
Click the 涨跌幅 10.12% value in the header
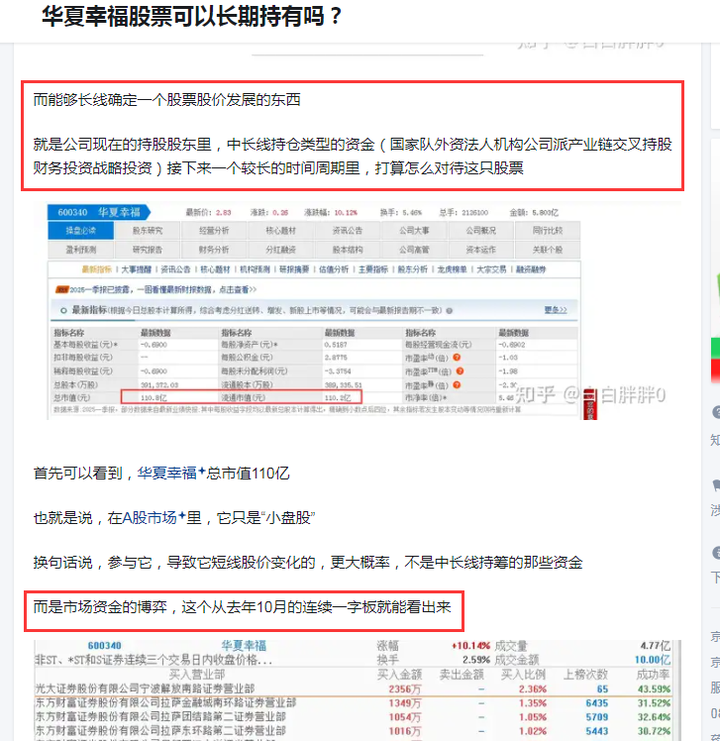pyautogui.click(x=346, y=213)
